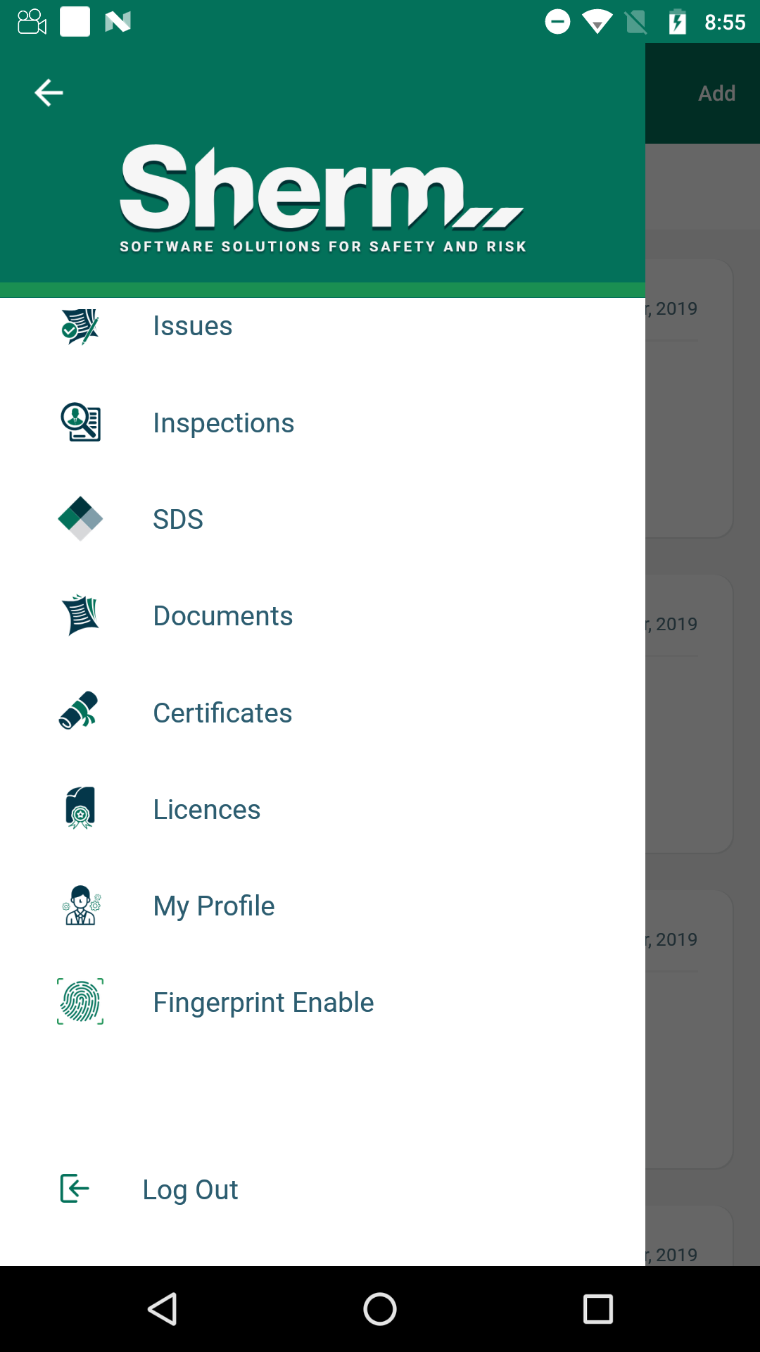This screenshot has width=760, height=1352.
Task: Open Certificates from the menu
Action: (x=222, y=713)
